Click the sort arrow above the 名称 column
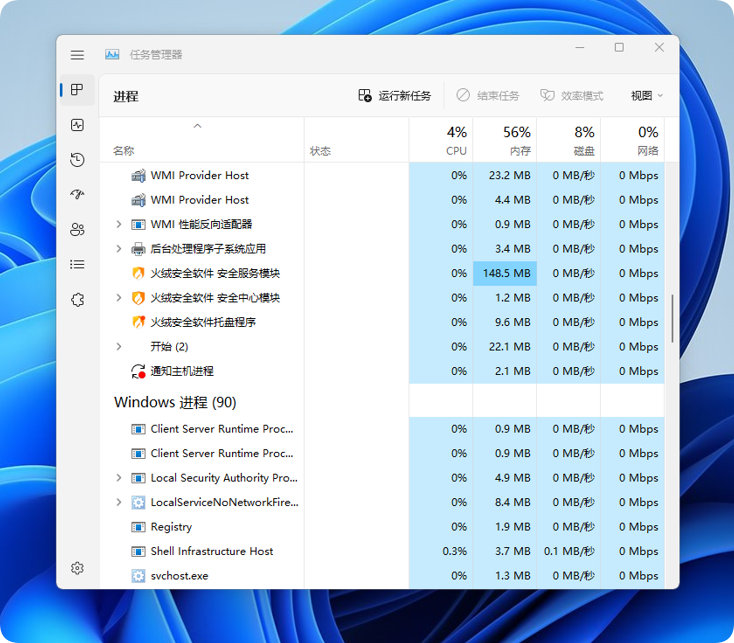Image resolution: width=734 pixels, height=643 pixels. pyautogui.click(x=198, y=126)
